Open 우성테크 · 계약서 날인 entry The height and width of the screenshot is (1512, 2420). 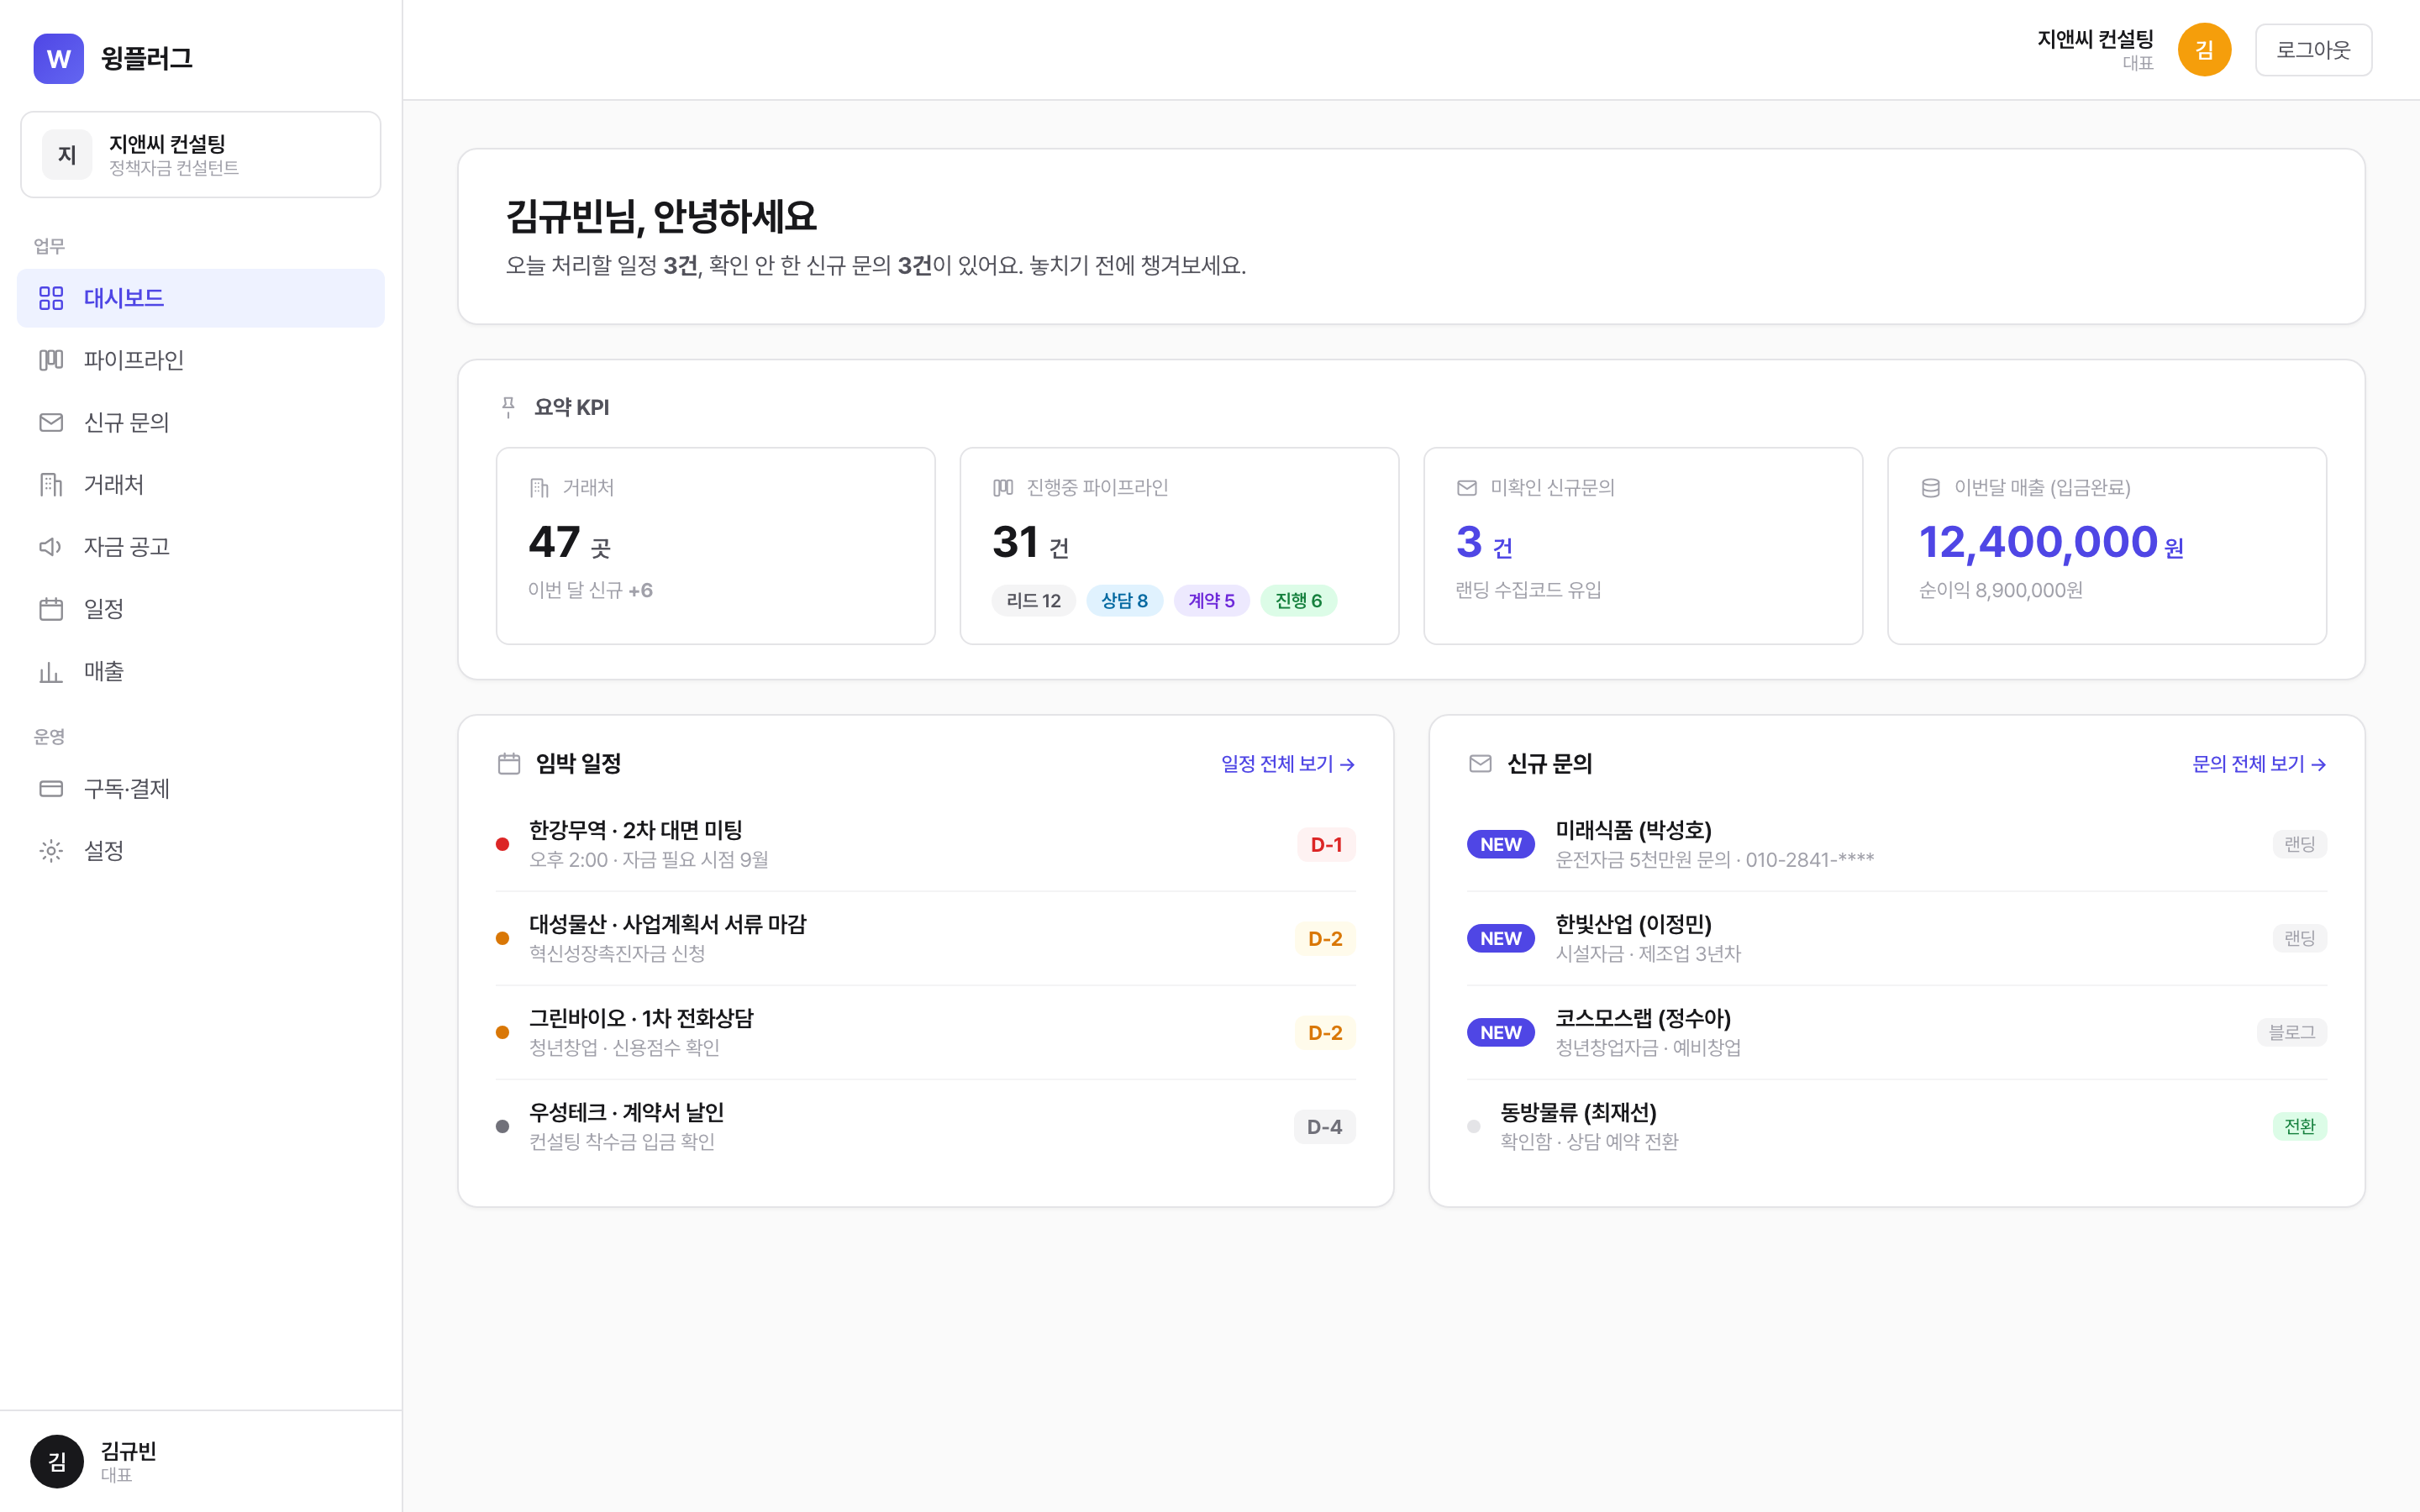926,1127
